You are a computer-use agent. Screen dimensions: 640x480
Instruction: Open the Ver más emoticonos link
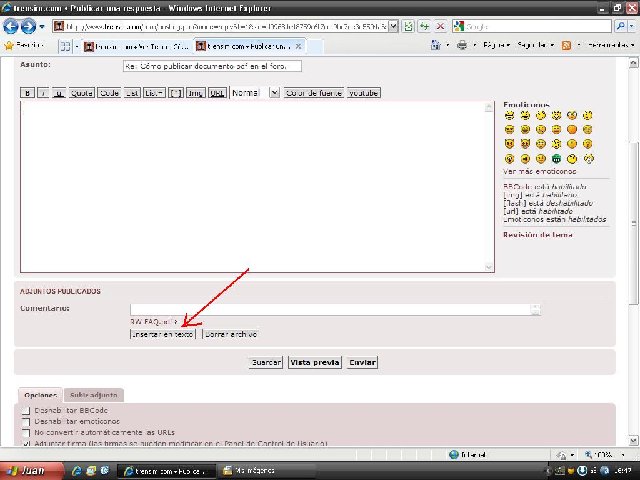point(539,171)
